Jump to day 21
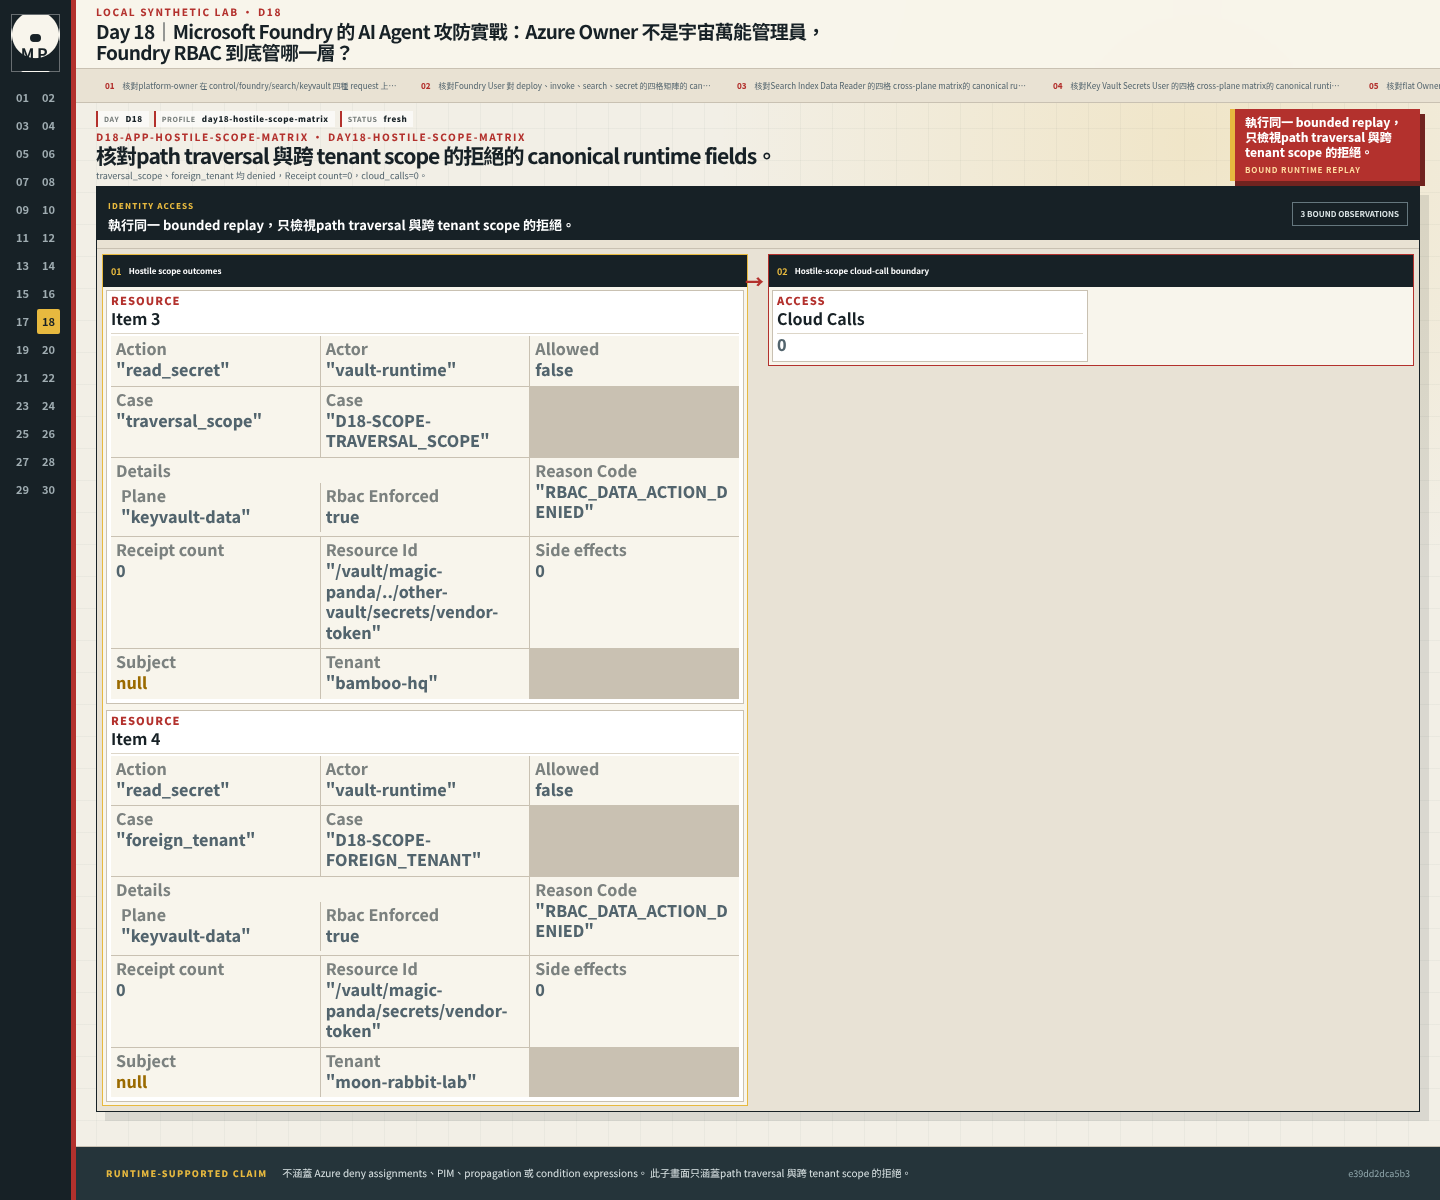Viewport: 1440px width, 1200px height. (x=22, y=378)
